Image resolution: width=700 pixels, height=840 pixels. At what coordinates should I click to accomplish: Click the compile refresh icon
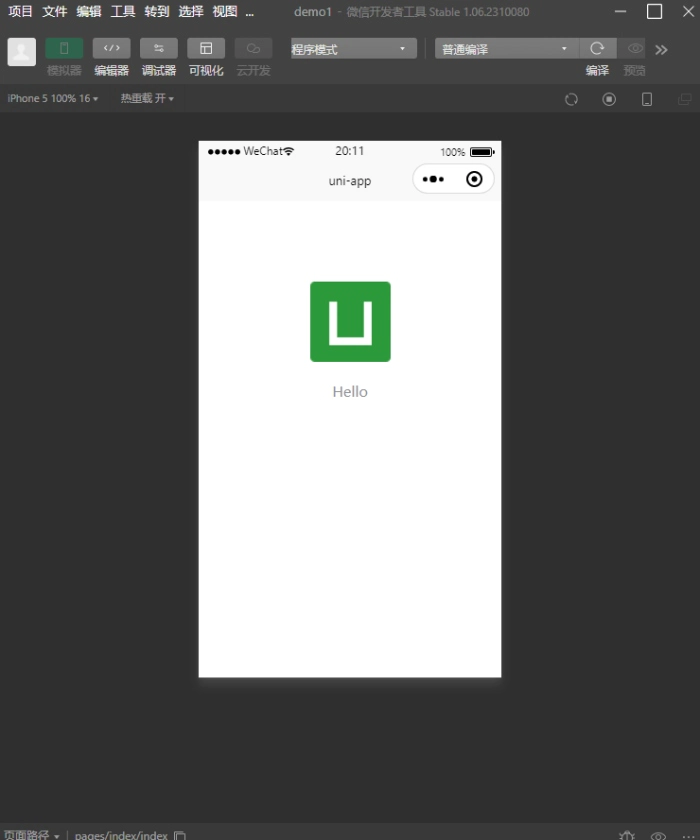(x=597, y=49)
